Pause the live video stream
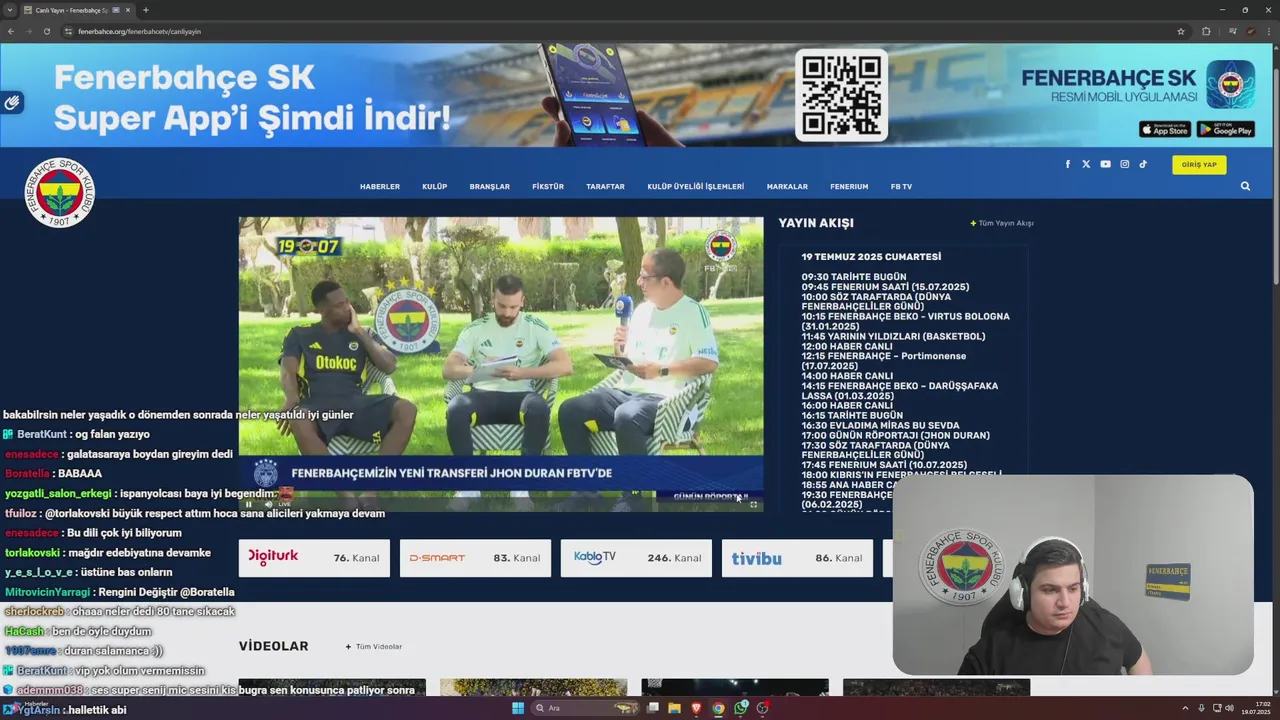This screenshot has height=720, width=1280. pyautogui.click(x=249, y=504)
